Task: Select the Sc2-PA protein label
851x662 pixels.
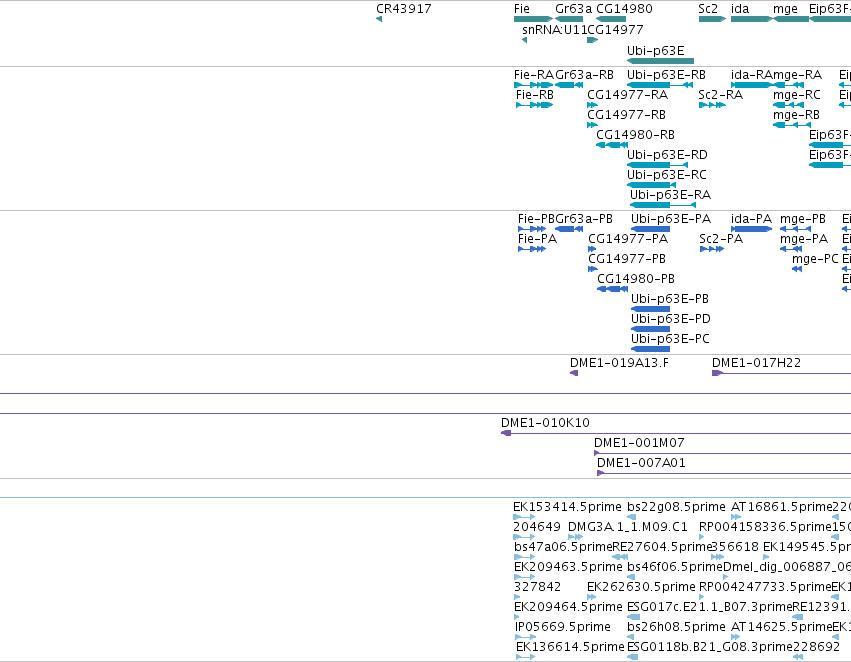Action: (x=721, y=239)
